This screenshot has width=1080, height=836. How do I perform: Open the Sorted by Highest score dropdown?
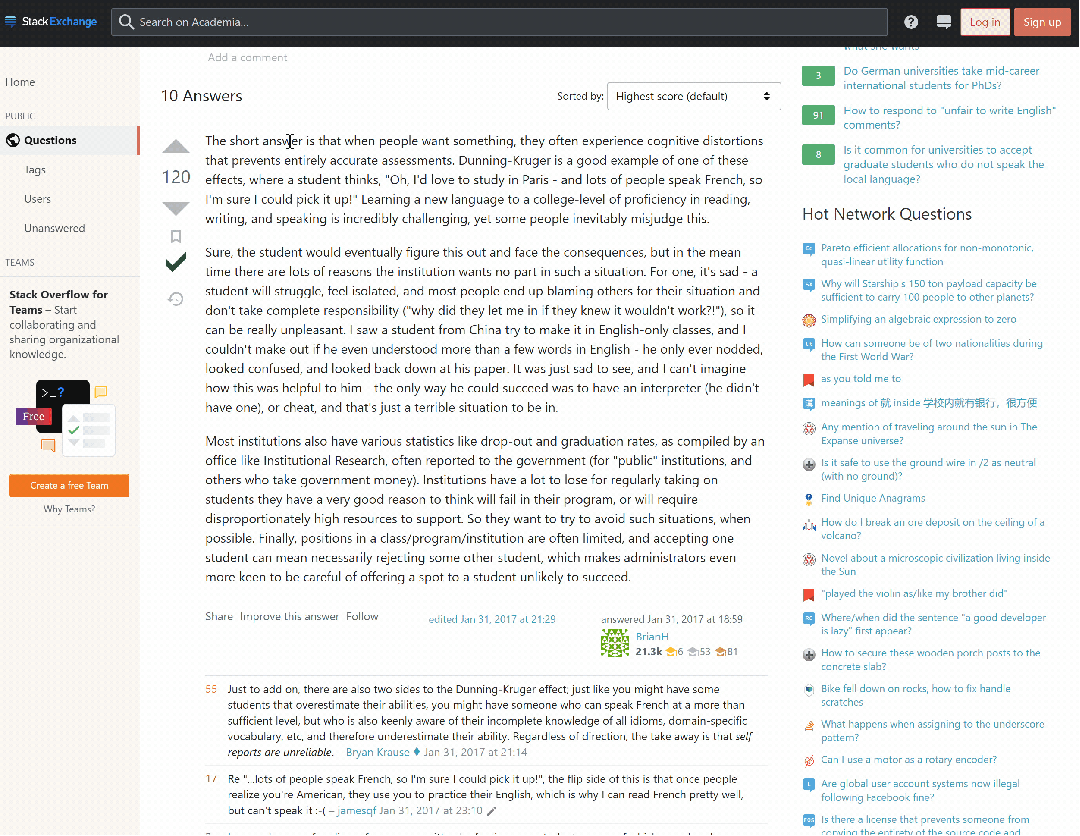click(x=693, y=96)
